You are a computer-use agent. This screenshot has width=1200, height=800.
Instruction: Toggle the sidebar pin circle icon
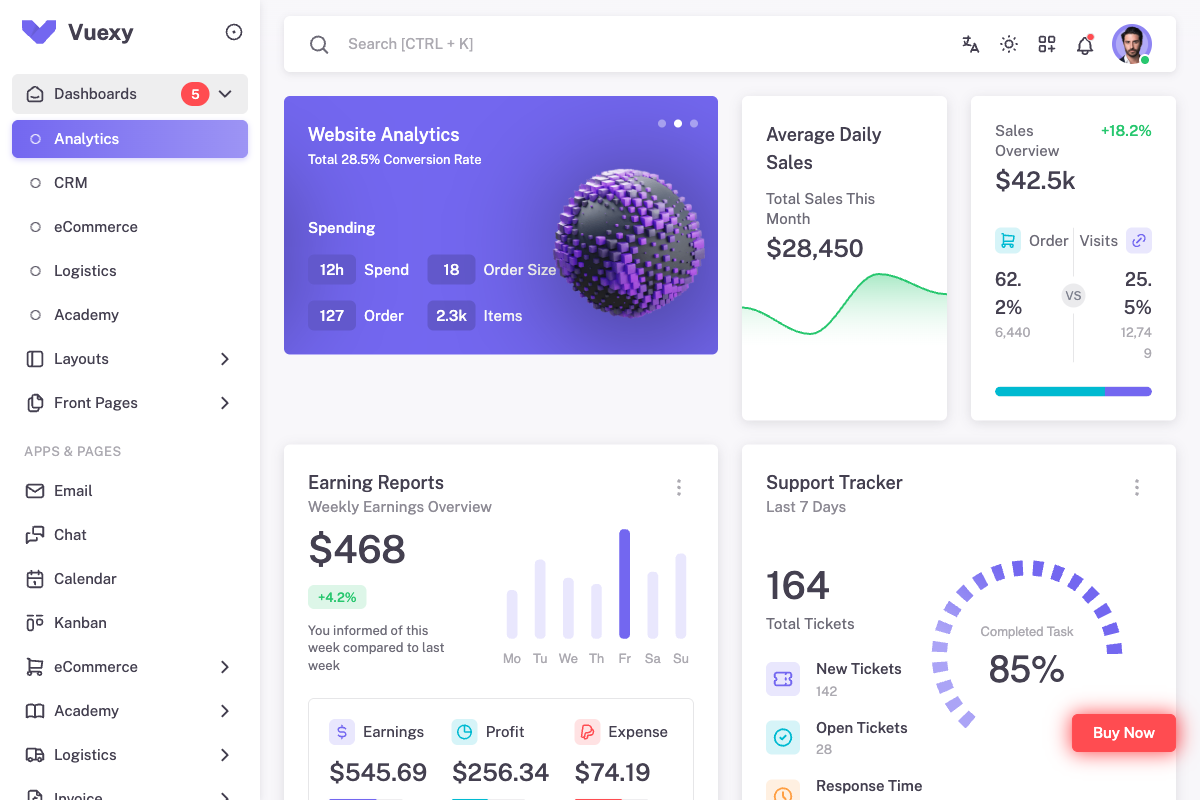click(x=233, y=31)
